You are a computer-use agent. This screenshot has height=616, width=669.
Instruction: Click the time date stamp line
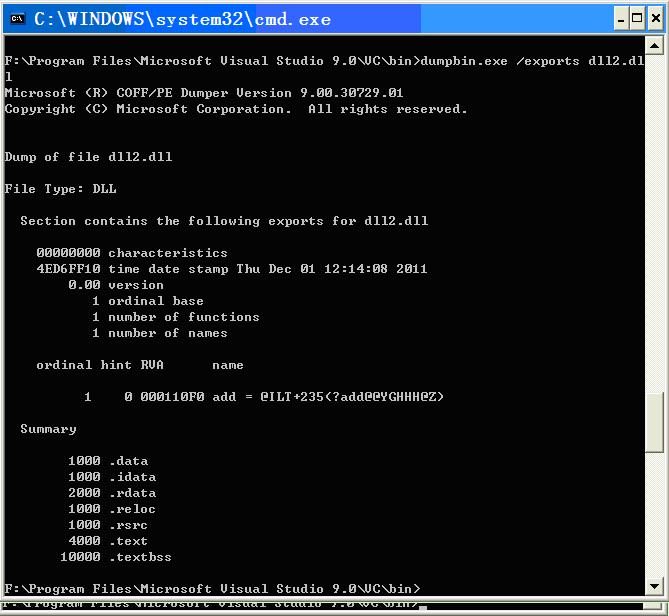click(x=232, y=269)
